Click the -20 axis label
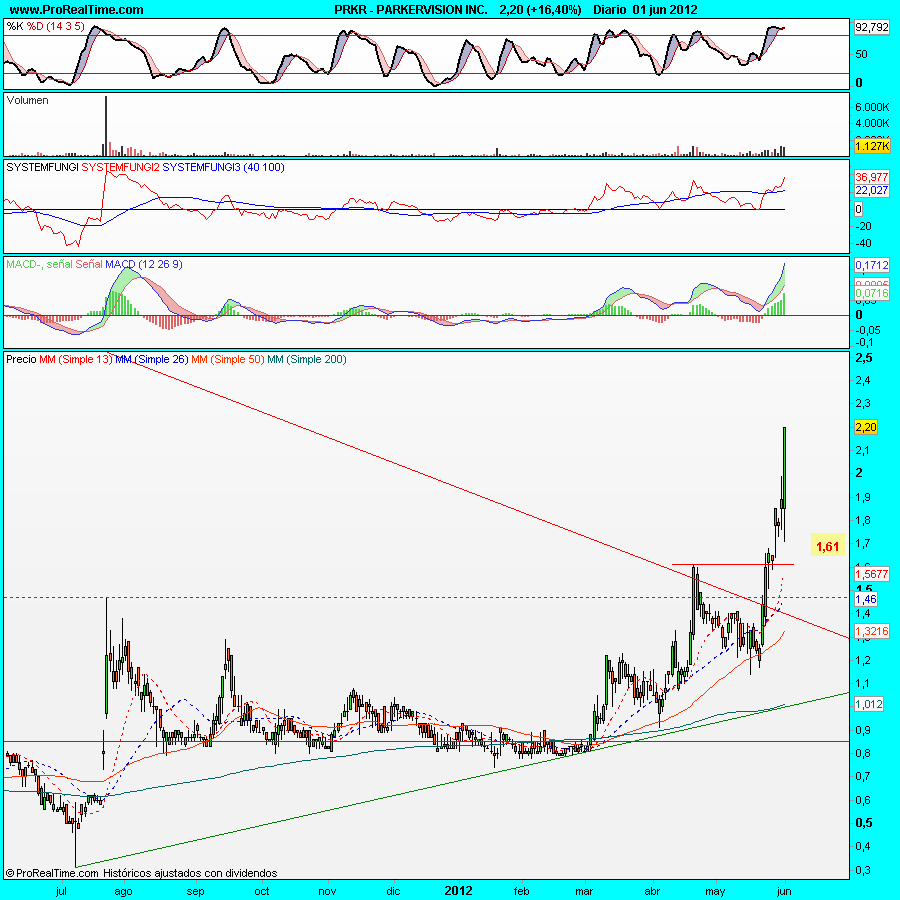 point(863,226)
